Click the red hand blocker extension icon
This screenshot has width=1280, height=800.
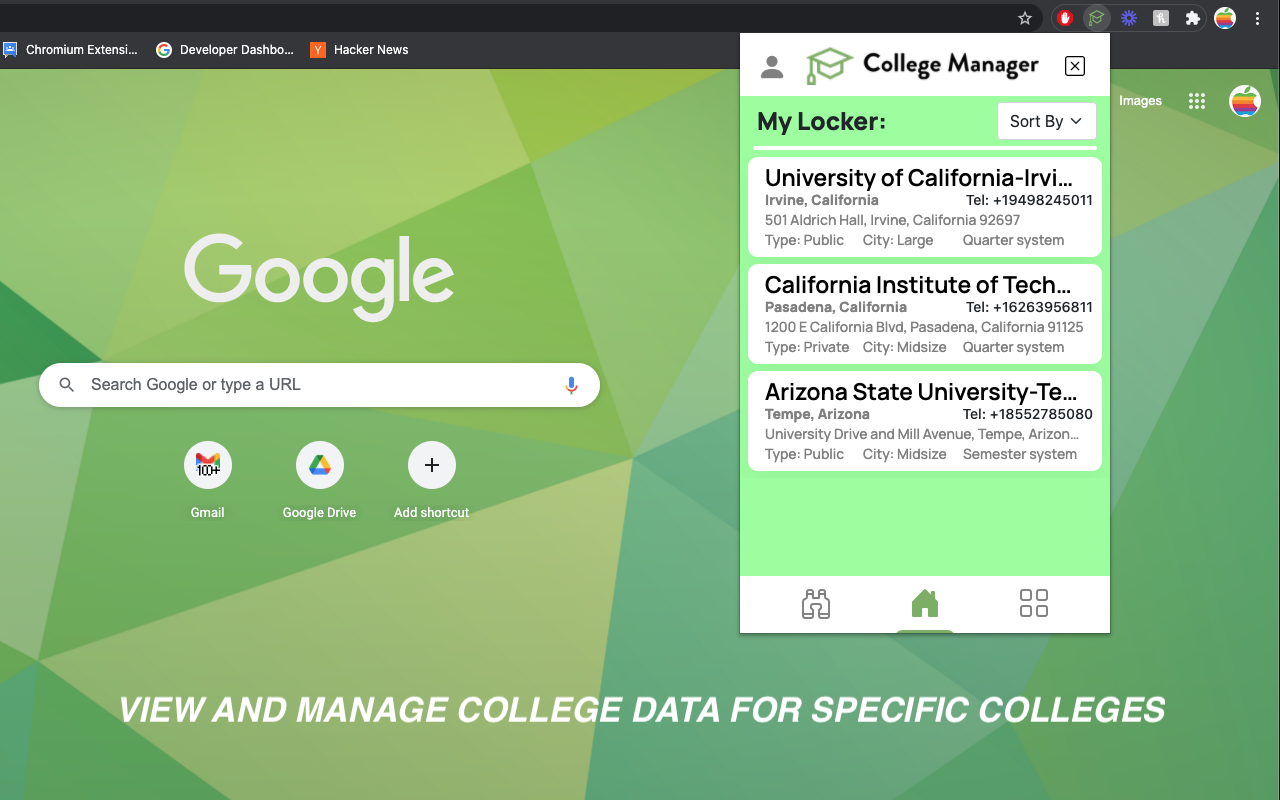click(1065, 17)
